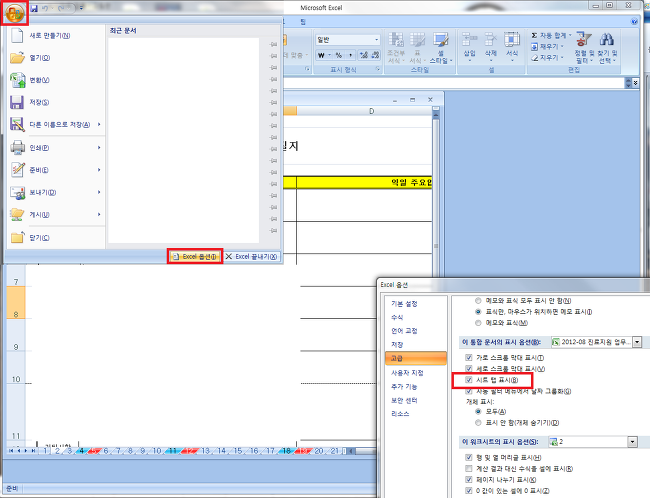Select 표식만, 마우스가 위치하면 메모 표시 option
Image resolution: width=650 pixels, height=498 pixels.
478,312
